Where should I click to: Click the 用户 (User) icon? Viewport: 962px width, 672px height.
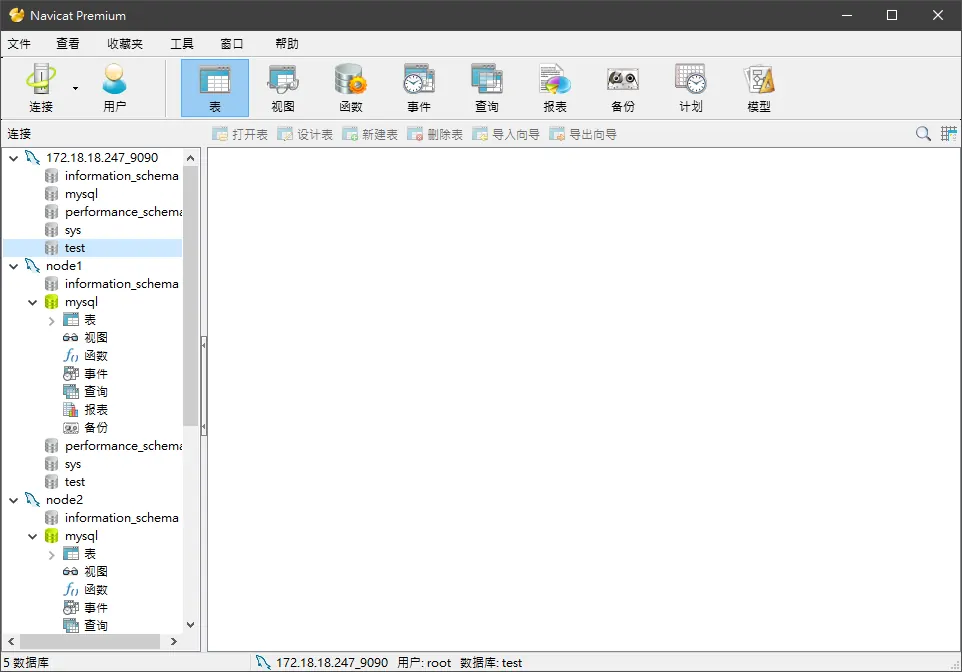coord(115,88)
